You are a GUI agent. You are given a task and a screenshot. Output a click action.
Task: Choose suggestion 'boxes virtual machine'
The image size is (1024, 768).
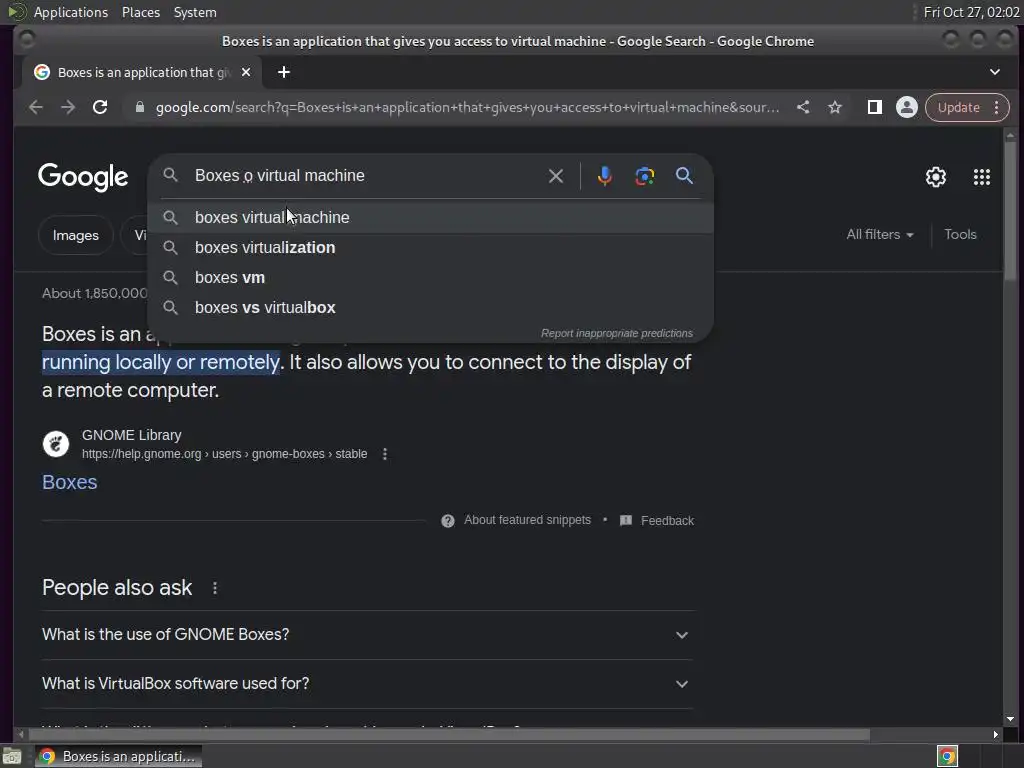[x=431, y=217]
